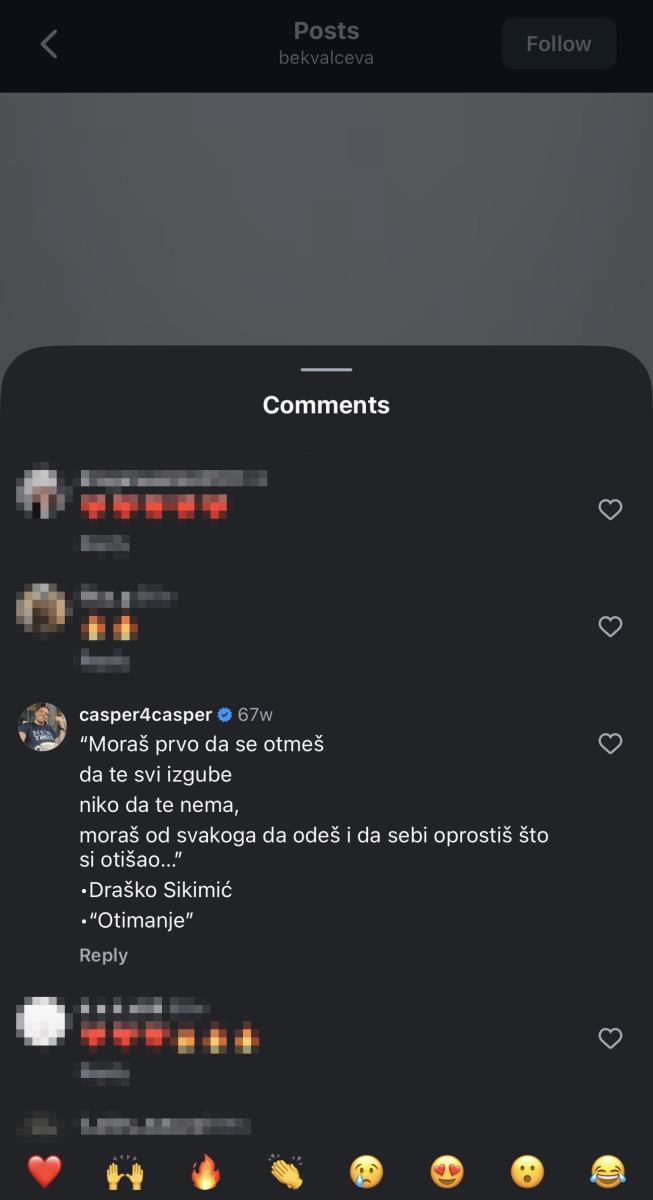This screenshot has width=653, height=1200.
Task: Send red heart emoji reaction
Action: click(44, 1171)
